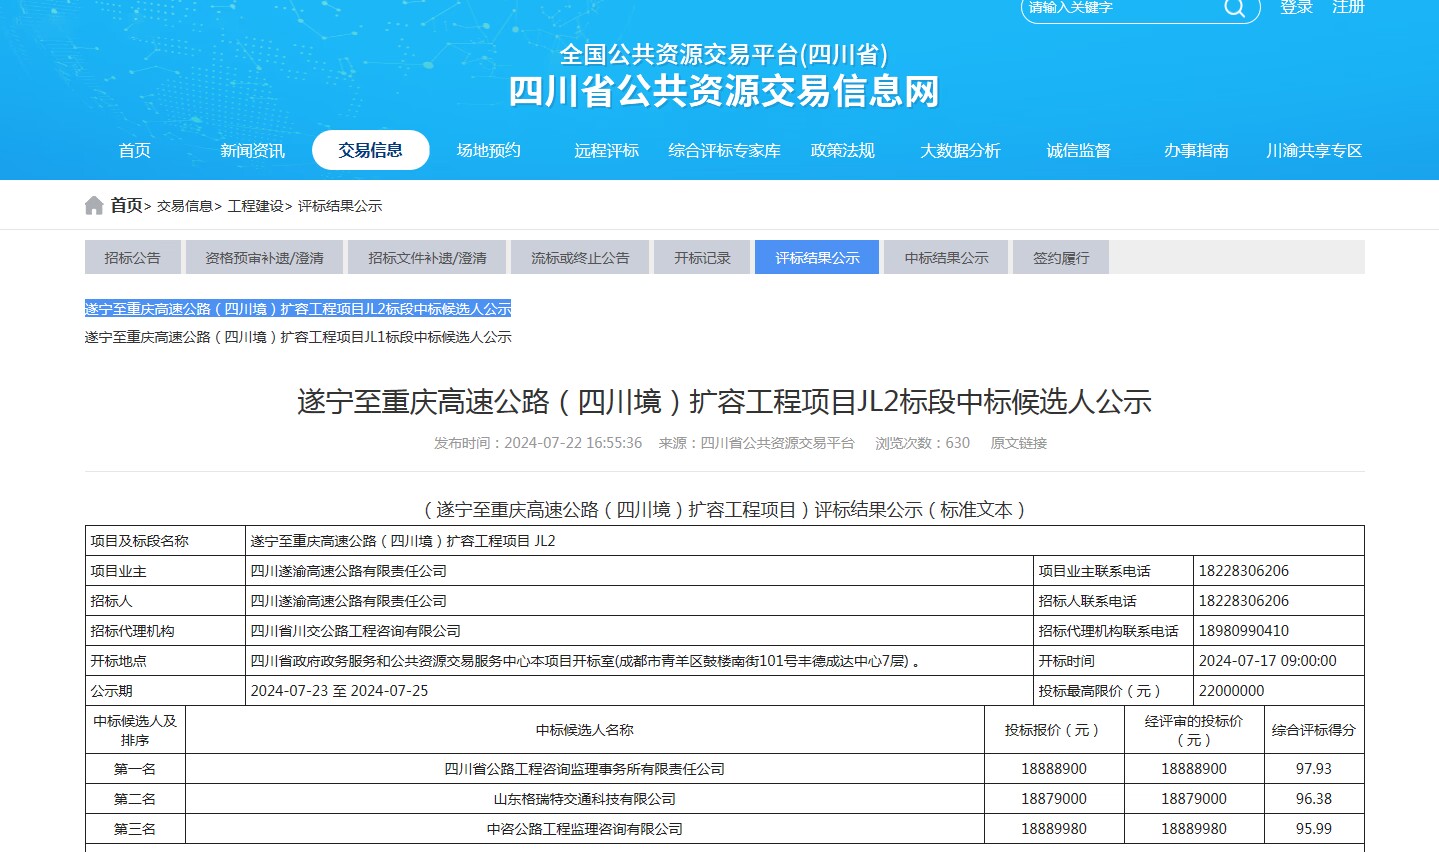Open the 原文链接 original link

pos(1018,443)
